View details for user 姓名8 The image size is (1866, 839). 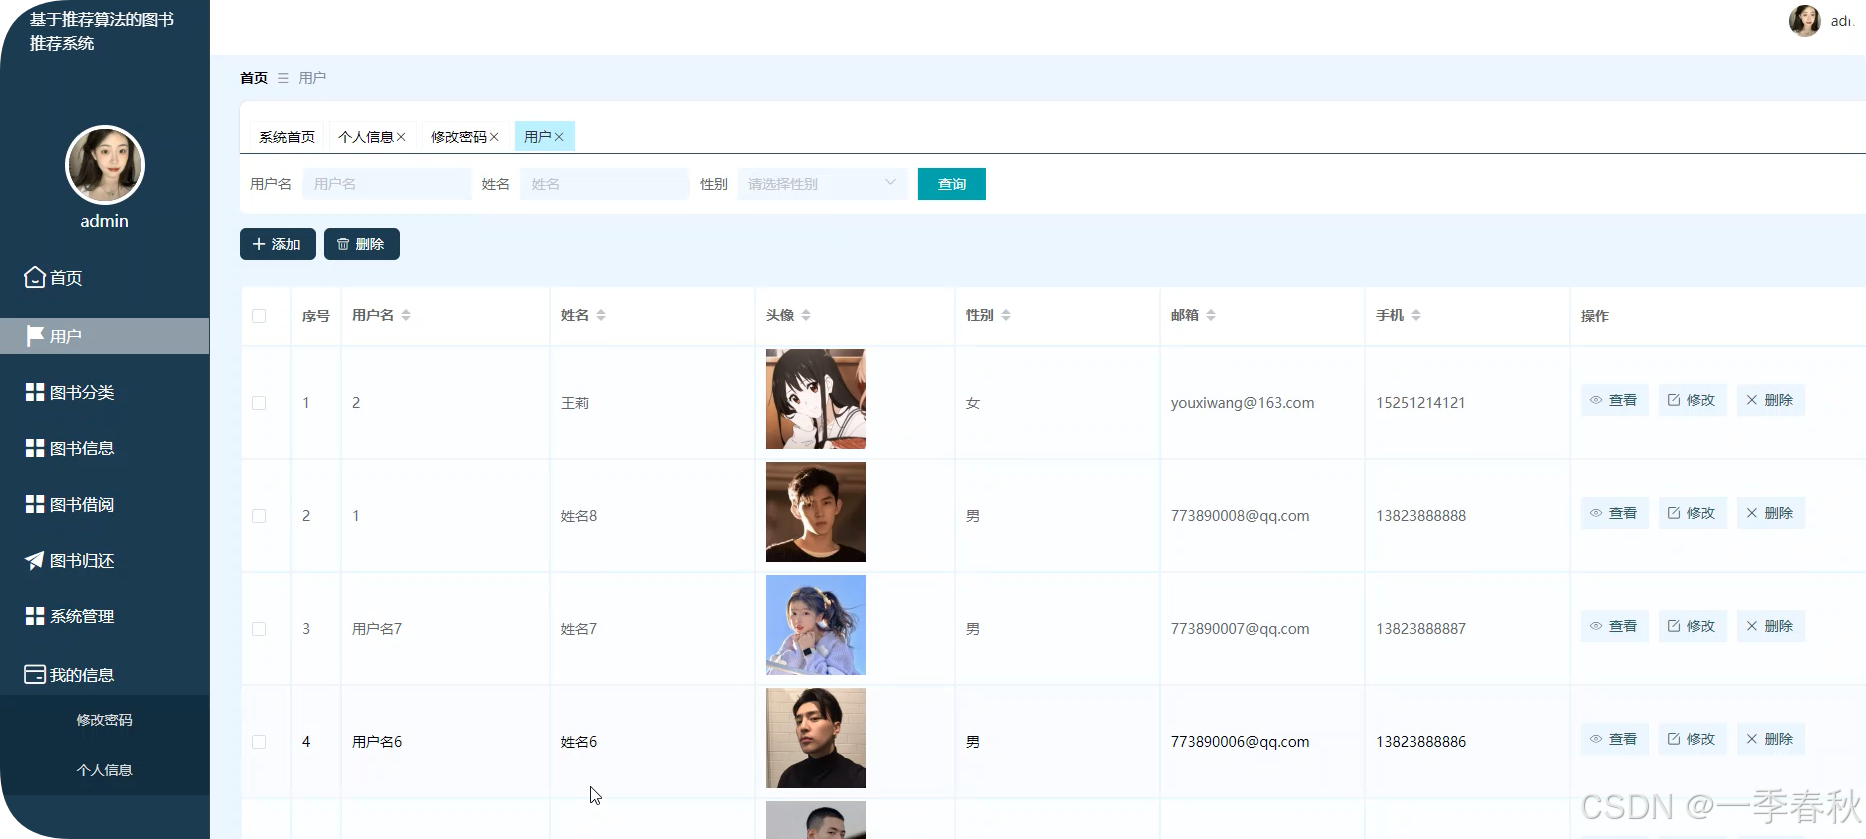point(1614,513)
